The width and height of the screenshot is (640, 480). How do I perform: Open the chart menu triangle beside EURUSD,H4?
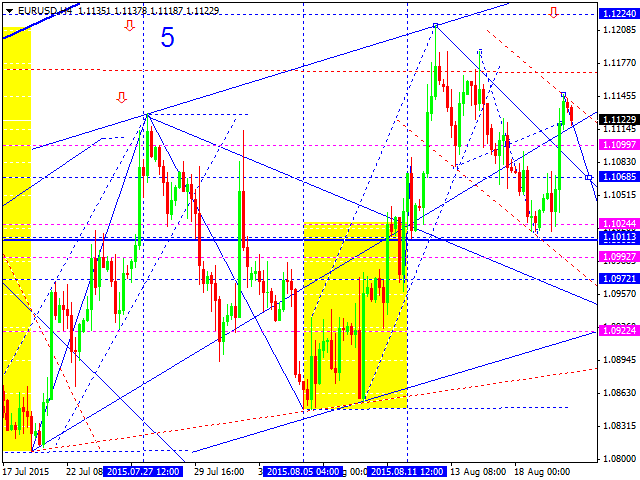(10, 11)
